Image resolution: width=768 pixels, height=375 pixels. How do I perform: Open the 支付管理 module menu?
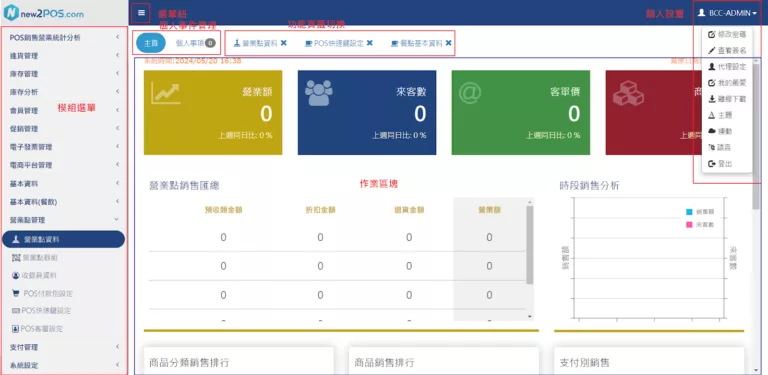64,347
